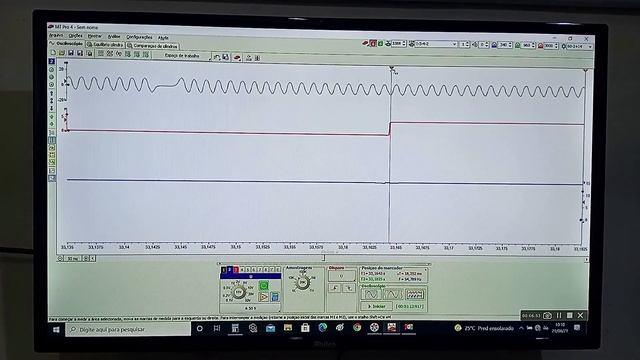The image size is (640, 360).
Task: Click the green channel icon in top-right toolbar
Action: coord(380,43)
